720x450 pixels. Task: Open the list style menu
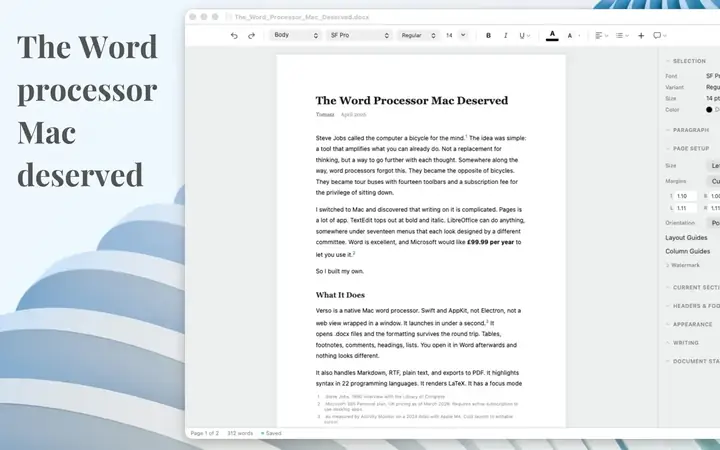click(622, 35)
